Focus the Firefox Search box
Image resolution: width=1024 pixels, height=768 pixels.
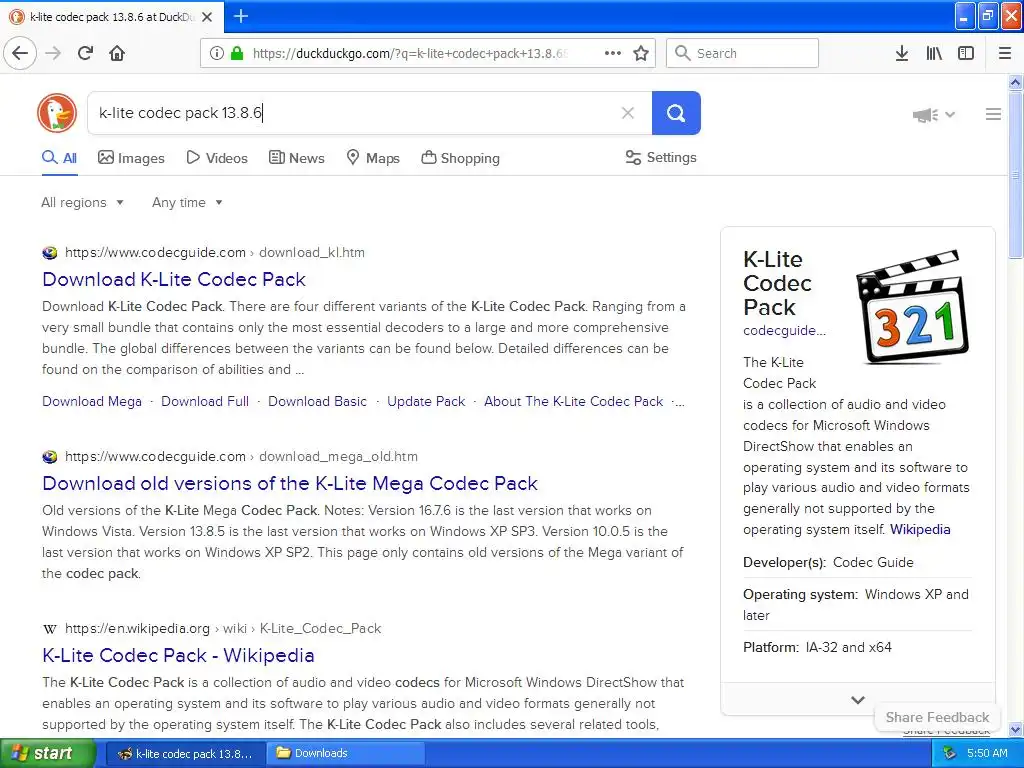(x=742, y=53)
